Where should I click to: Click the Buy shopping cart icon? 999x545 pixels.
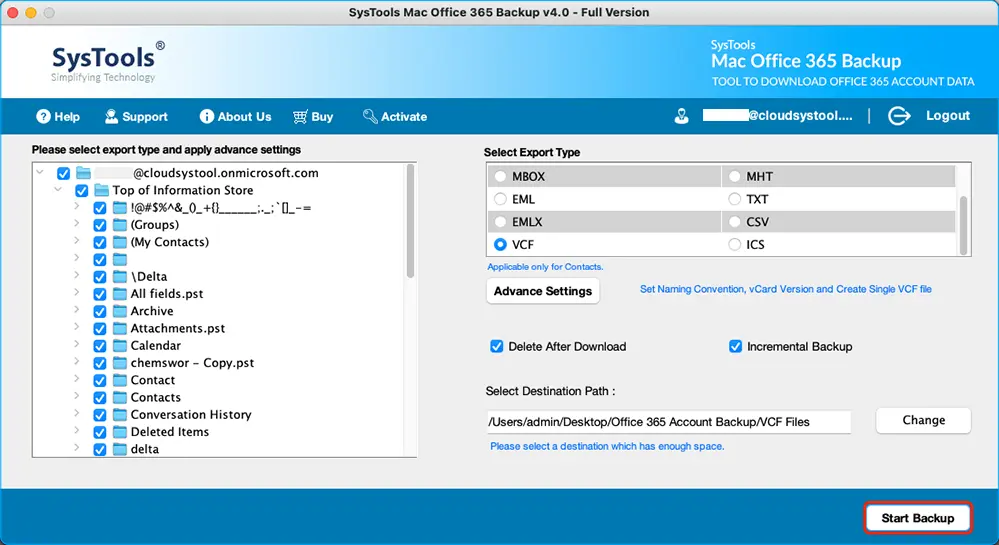[x=300, y=117]
